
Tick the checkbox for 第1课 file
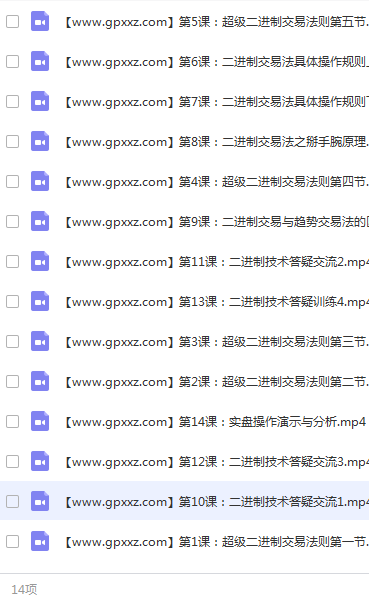pyautogui.click(x=13, y=542)
